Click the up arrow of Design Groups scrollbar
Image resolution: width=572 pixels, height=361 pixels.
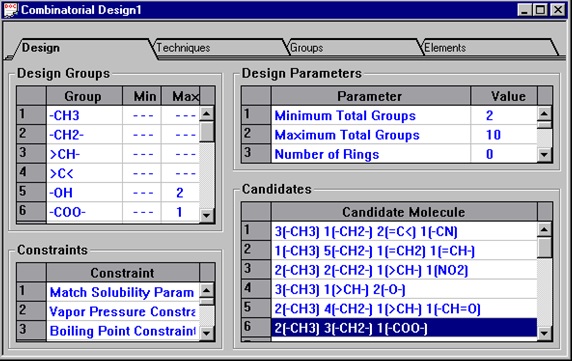(x=206, y=114)
